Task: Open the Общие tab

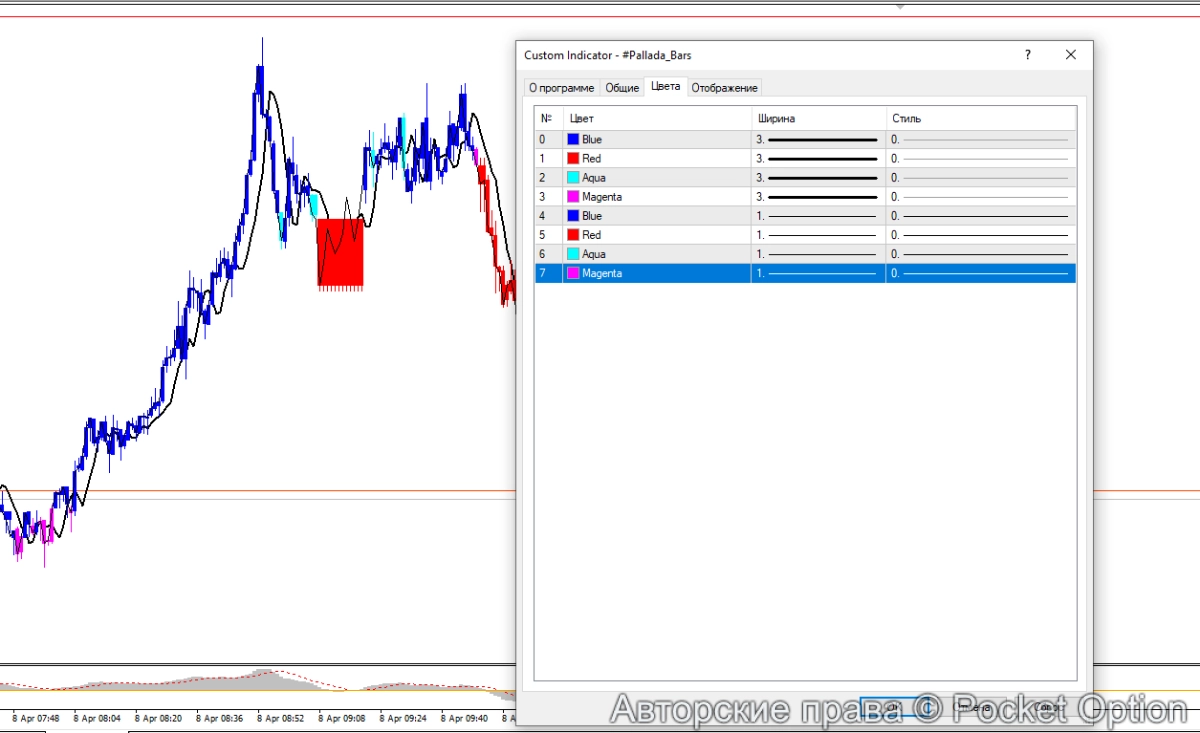Action: [x=622, y=88]
